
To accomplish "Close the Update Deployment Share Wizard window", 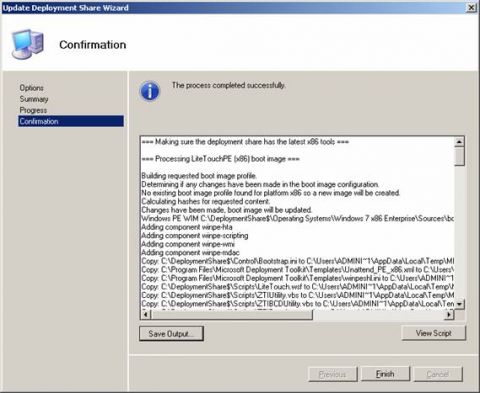I will [471, 7].
